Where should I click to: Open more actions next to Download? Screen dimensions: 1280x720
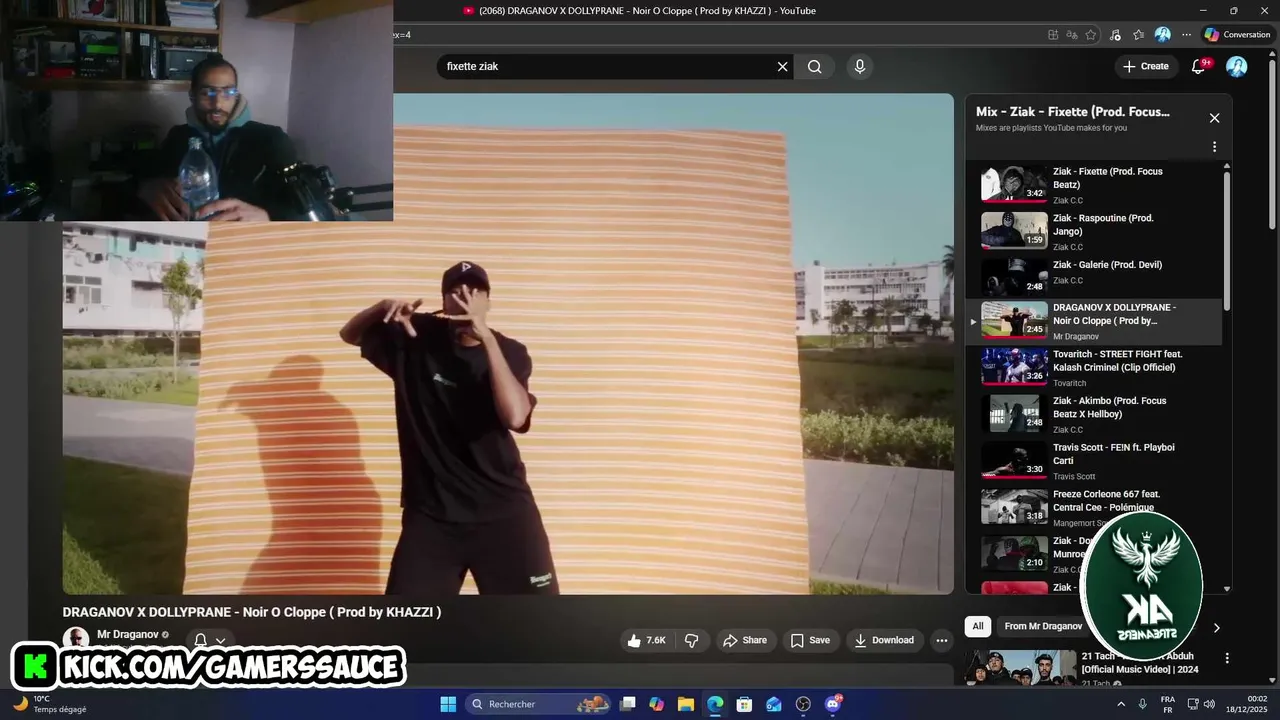point(941,640)
